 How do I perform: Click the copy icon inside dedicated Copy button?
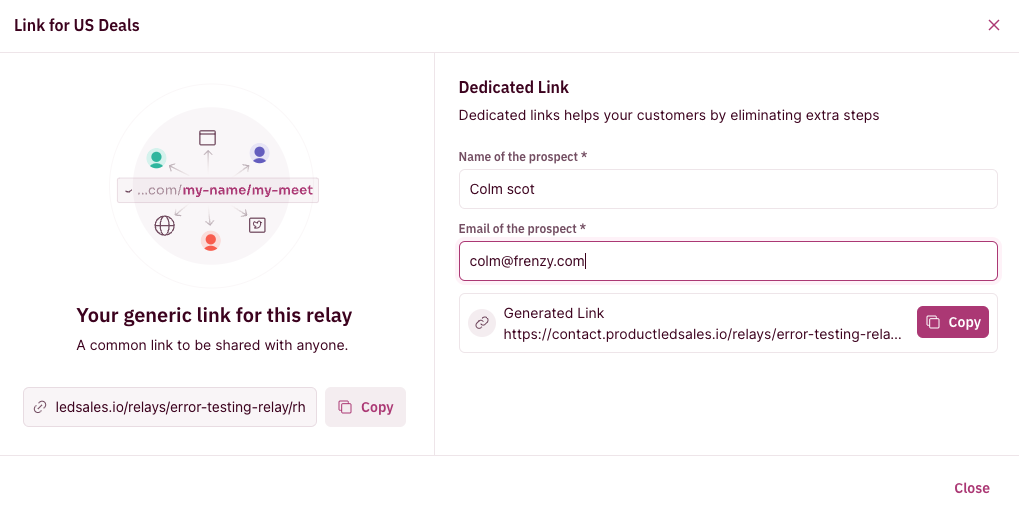point(933,322)
